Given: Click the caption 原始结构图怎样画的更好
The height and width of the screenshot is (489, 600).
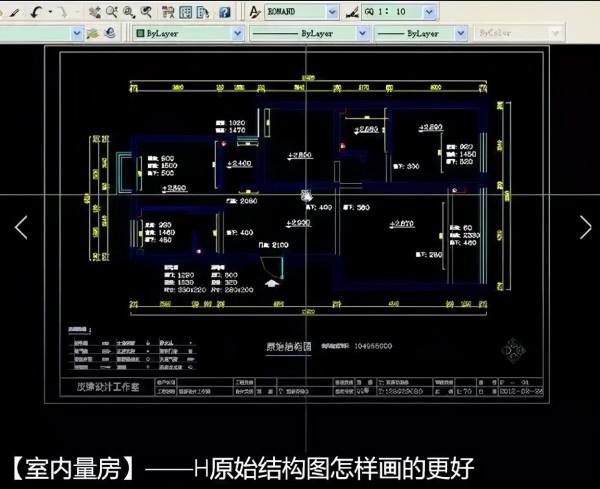Looking at the screenshot, I should click(x=342, y=468).
